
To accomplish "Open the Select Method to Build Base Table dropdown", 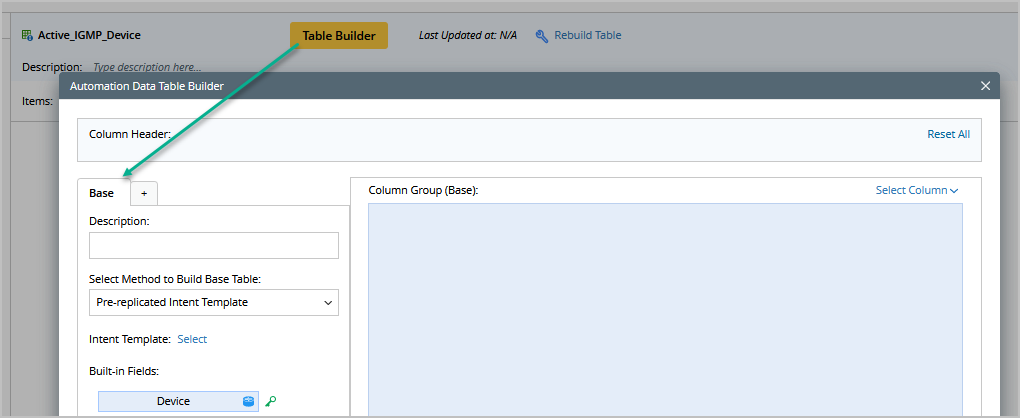I will tap(214, 302).
